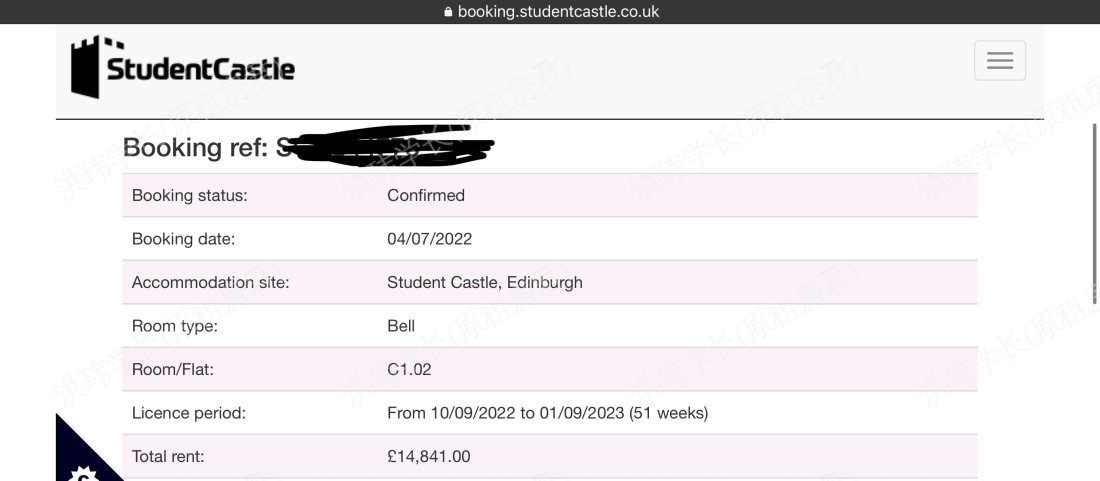
Task: Click the 'Accommodation site:' label
Action: coord(210,283)
